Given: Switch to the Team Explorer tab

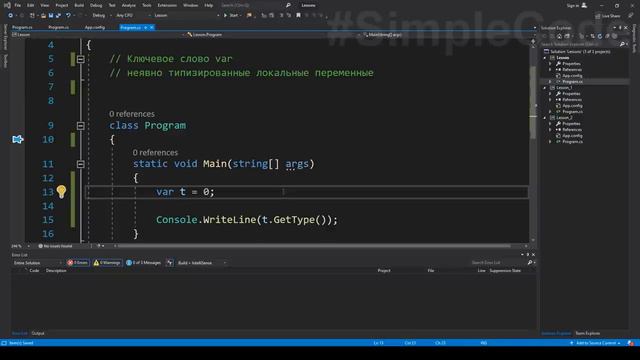Looking at the screenshot, I should [588, 333].
